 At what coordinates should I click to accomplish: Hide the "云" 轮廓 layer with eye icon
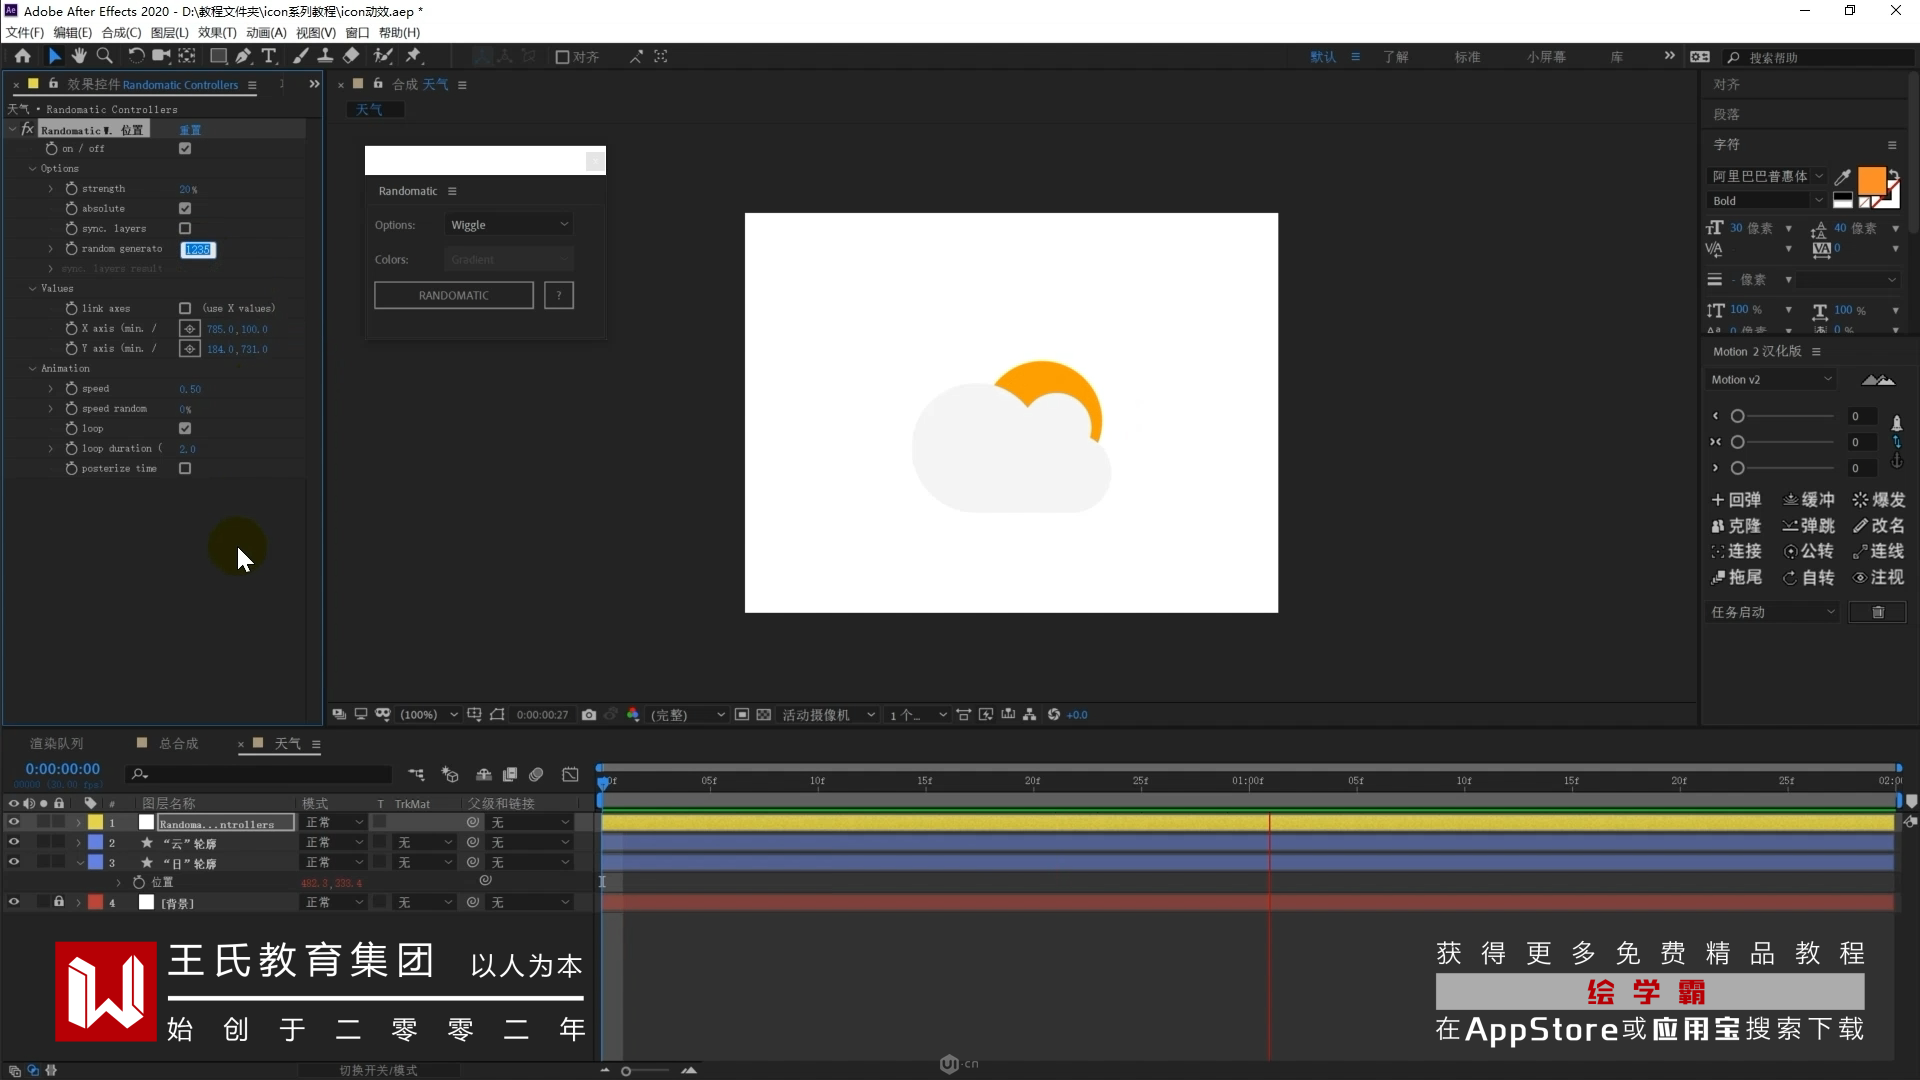click(x=14, y=842)
